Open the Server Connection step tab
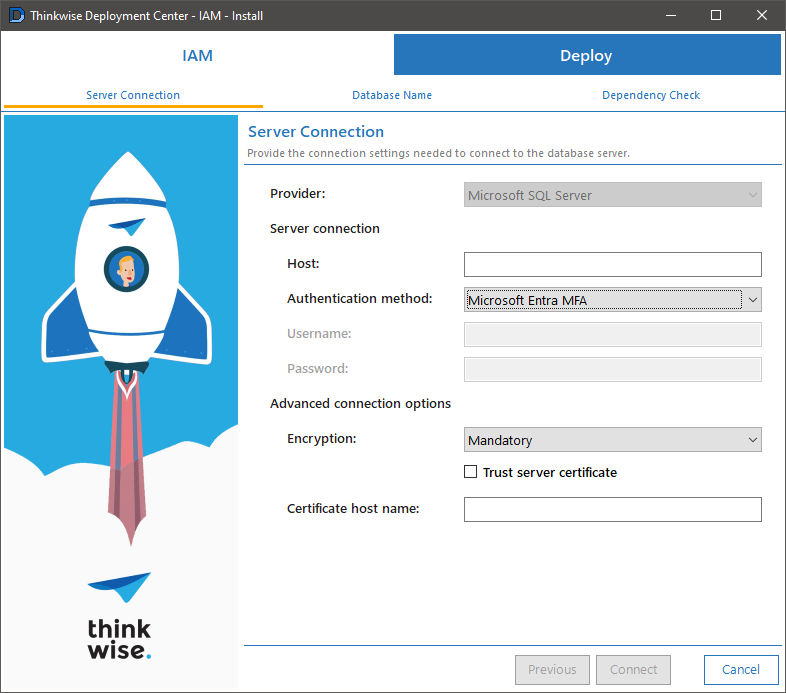The width and height of the screenshot is (786, 693). pyautogui.click(x=133, y=95)
